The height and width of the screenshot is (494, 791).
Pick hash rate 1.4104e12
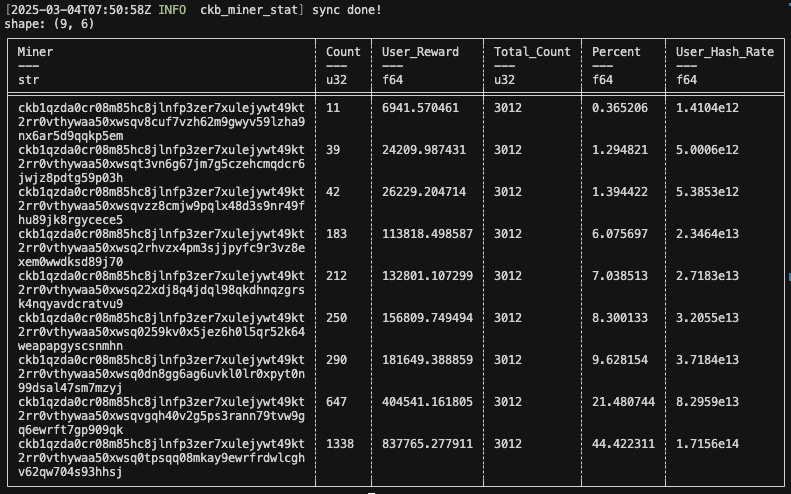(707, 107)
